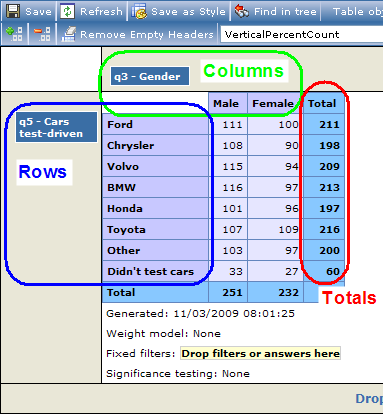Viewport: 383px width, 414px height.
Task: Open the VerticalPercentCount selector field
Action: [302, 34]
